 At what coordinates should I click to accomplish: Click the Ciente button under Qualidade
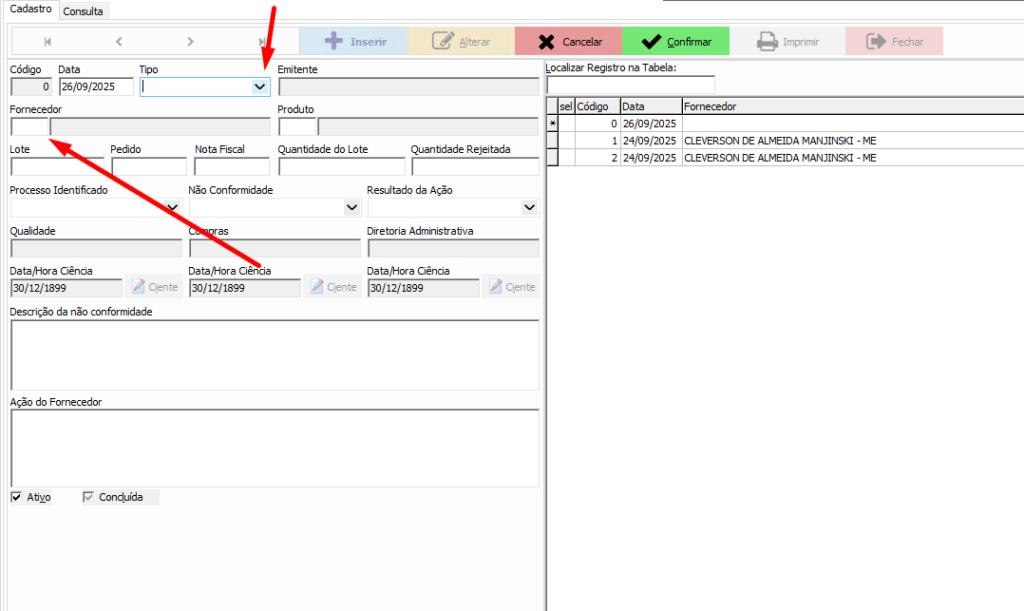(154, 287)
